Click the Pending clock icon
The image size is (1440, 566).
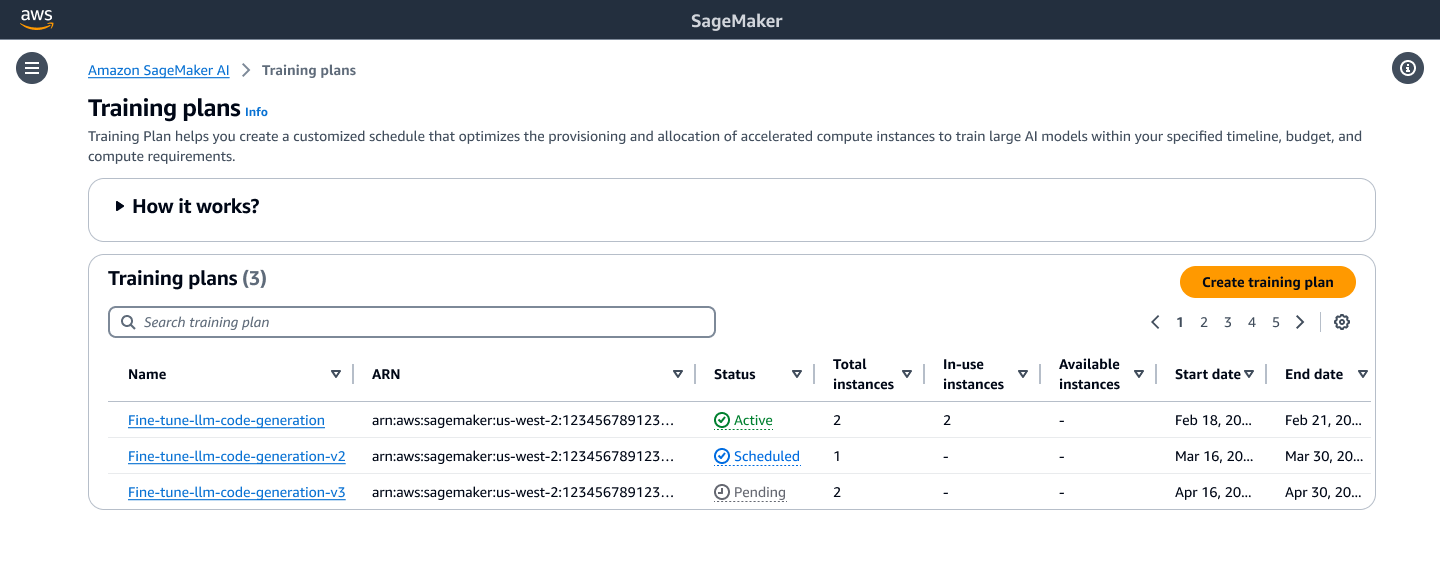click(x=722, y=493)
